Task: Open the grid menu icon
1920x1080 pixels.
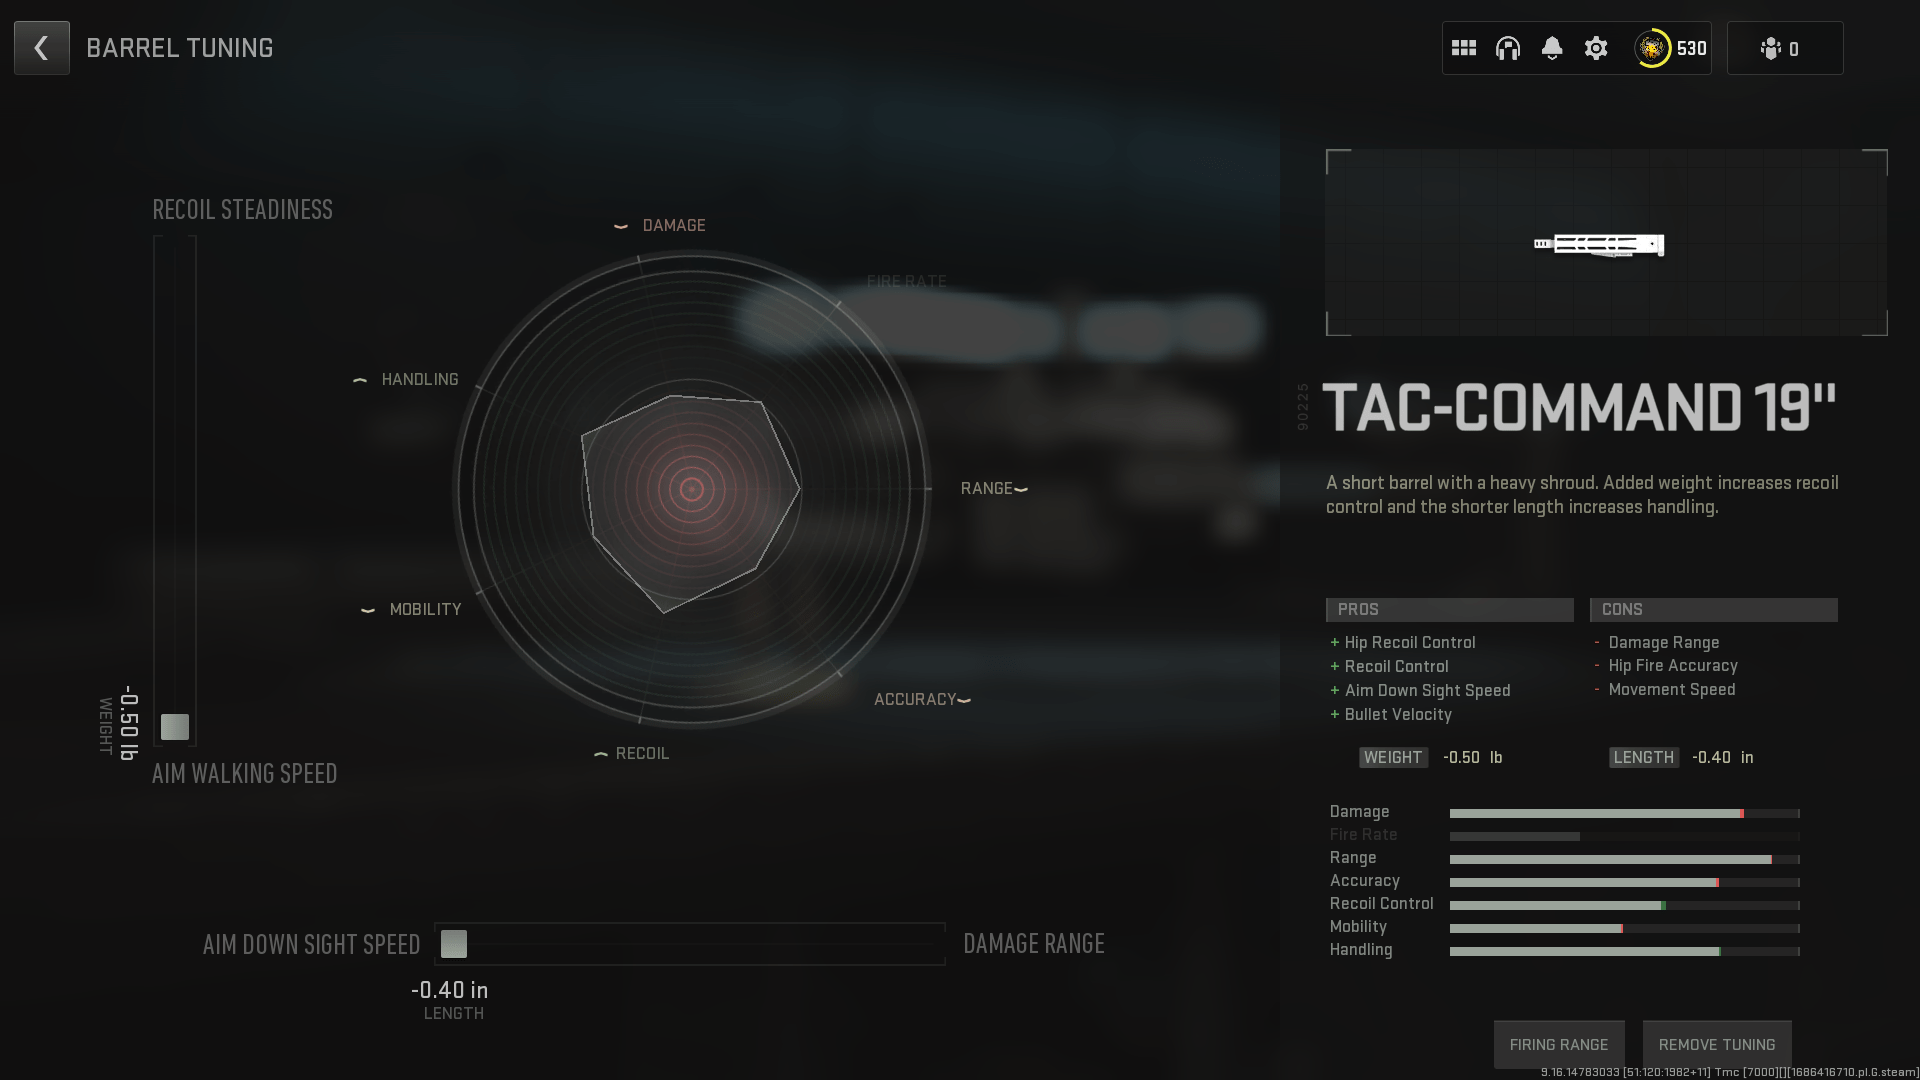Action: pos(1464,48)
